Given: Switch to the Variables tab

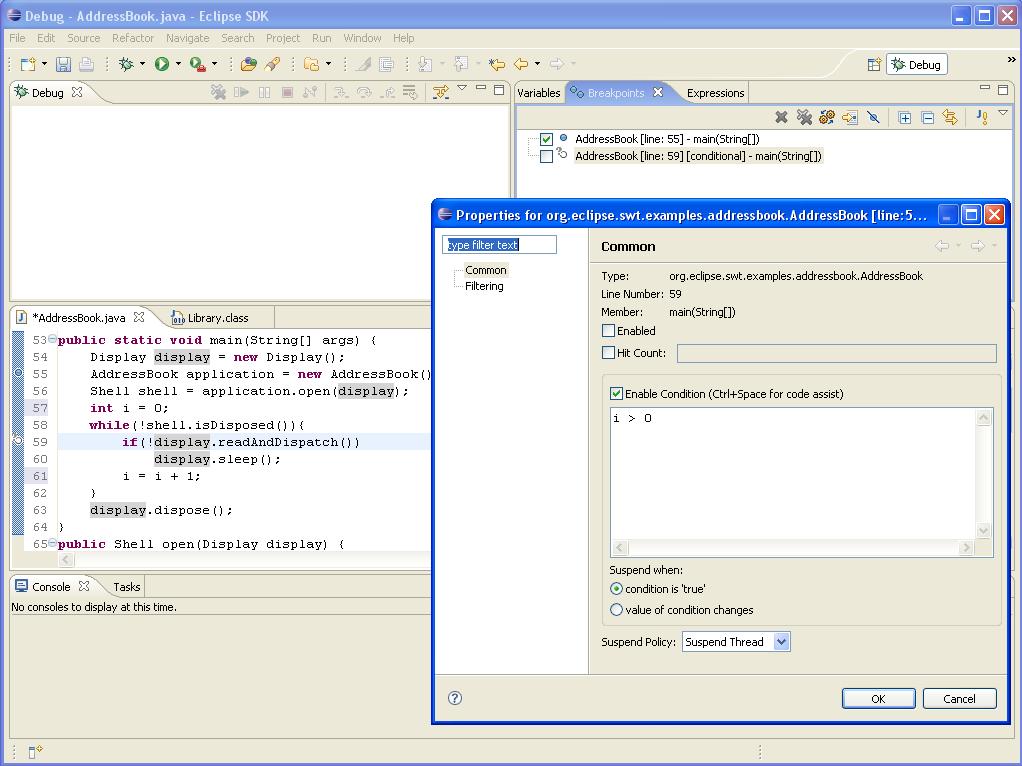Looking at the screenshot, I should coord(538,93).
